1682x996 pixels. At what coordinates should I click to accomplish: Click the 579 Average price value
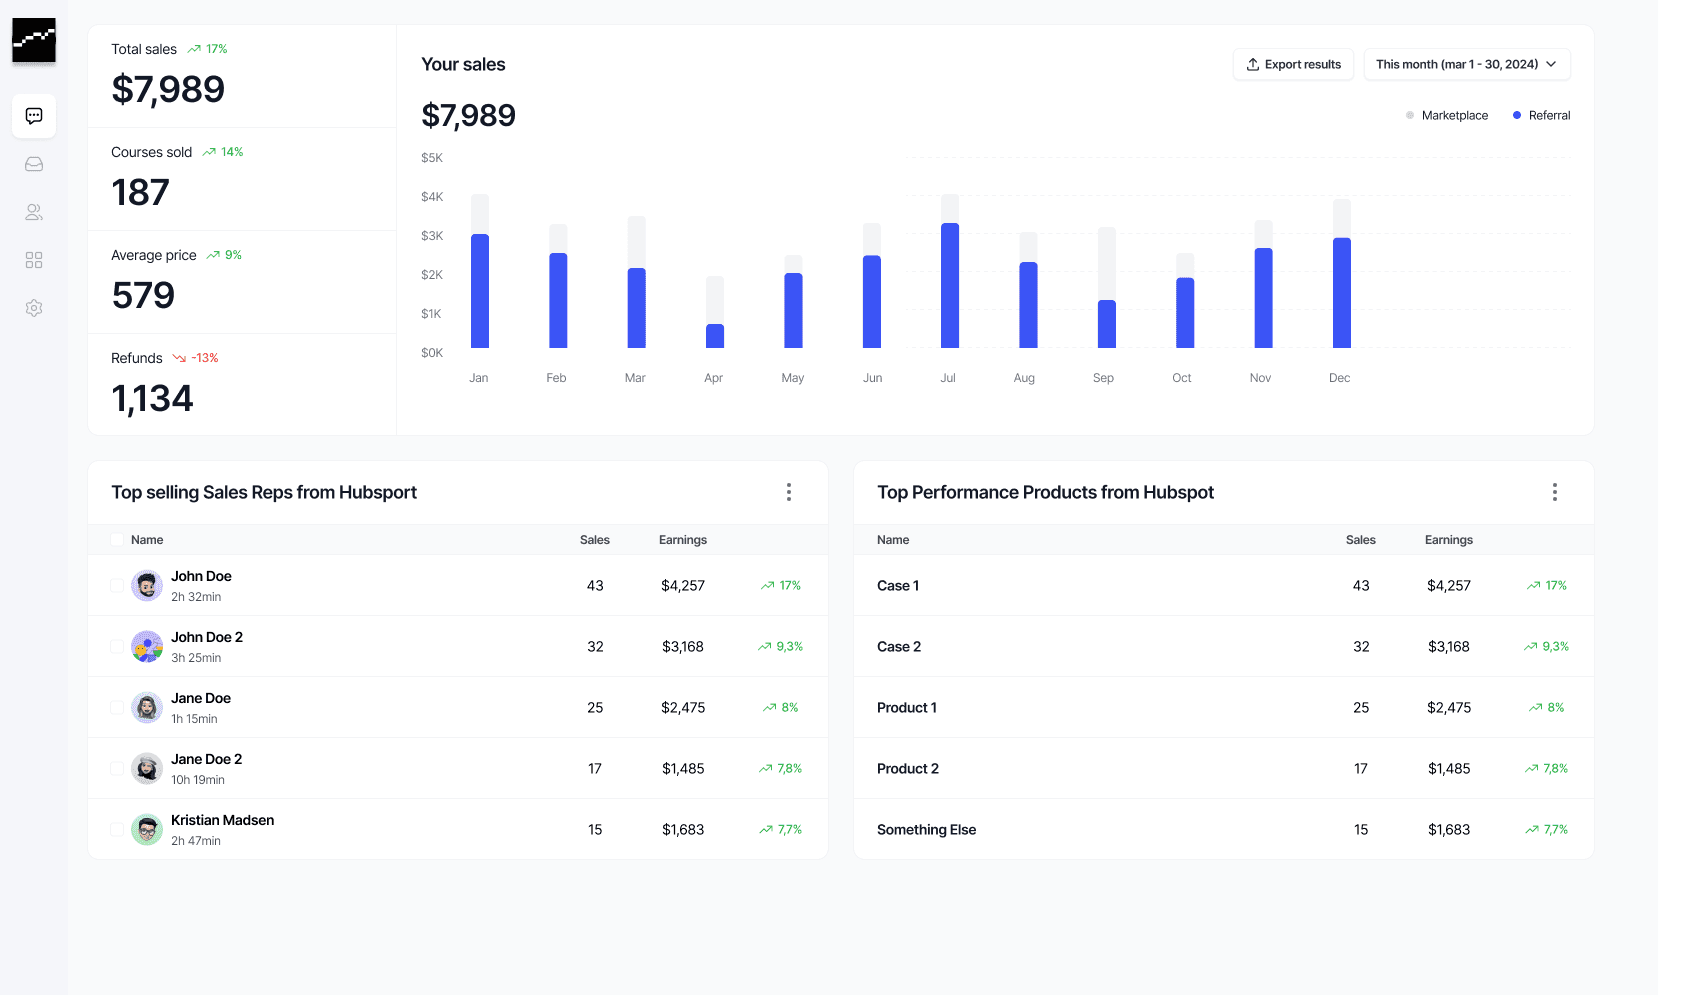(x=143, y=296)
